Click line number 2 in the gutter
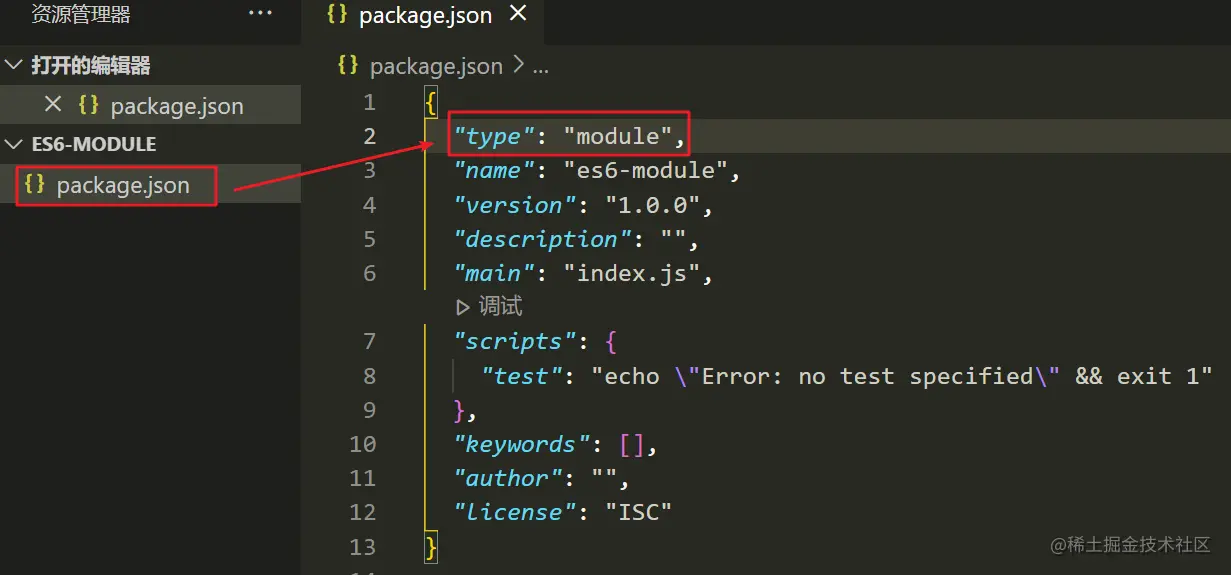The image size is (1231, 575). pos(369,136)
